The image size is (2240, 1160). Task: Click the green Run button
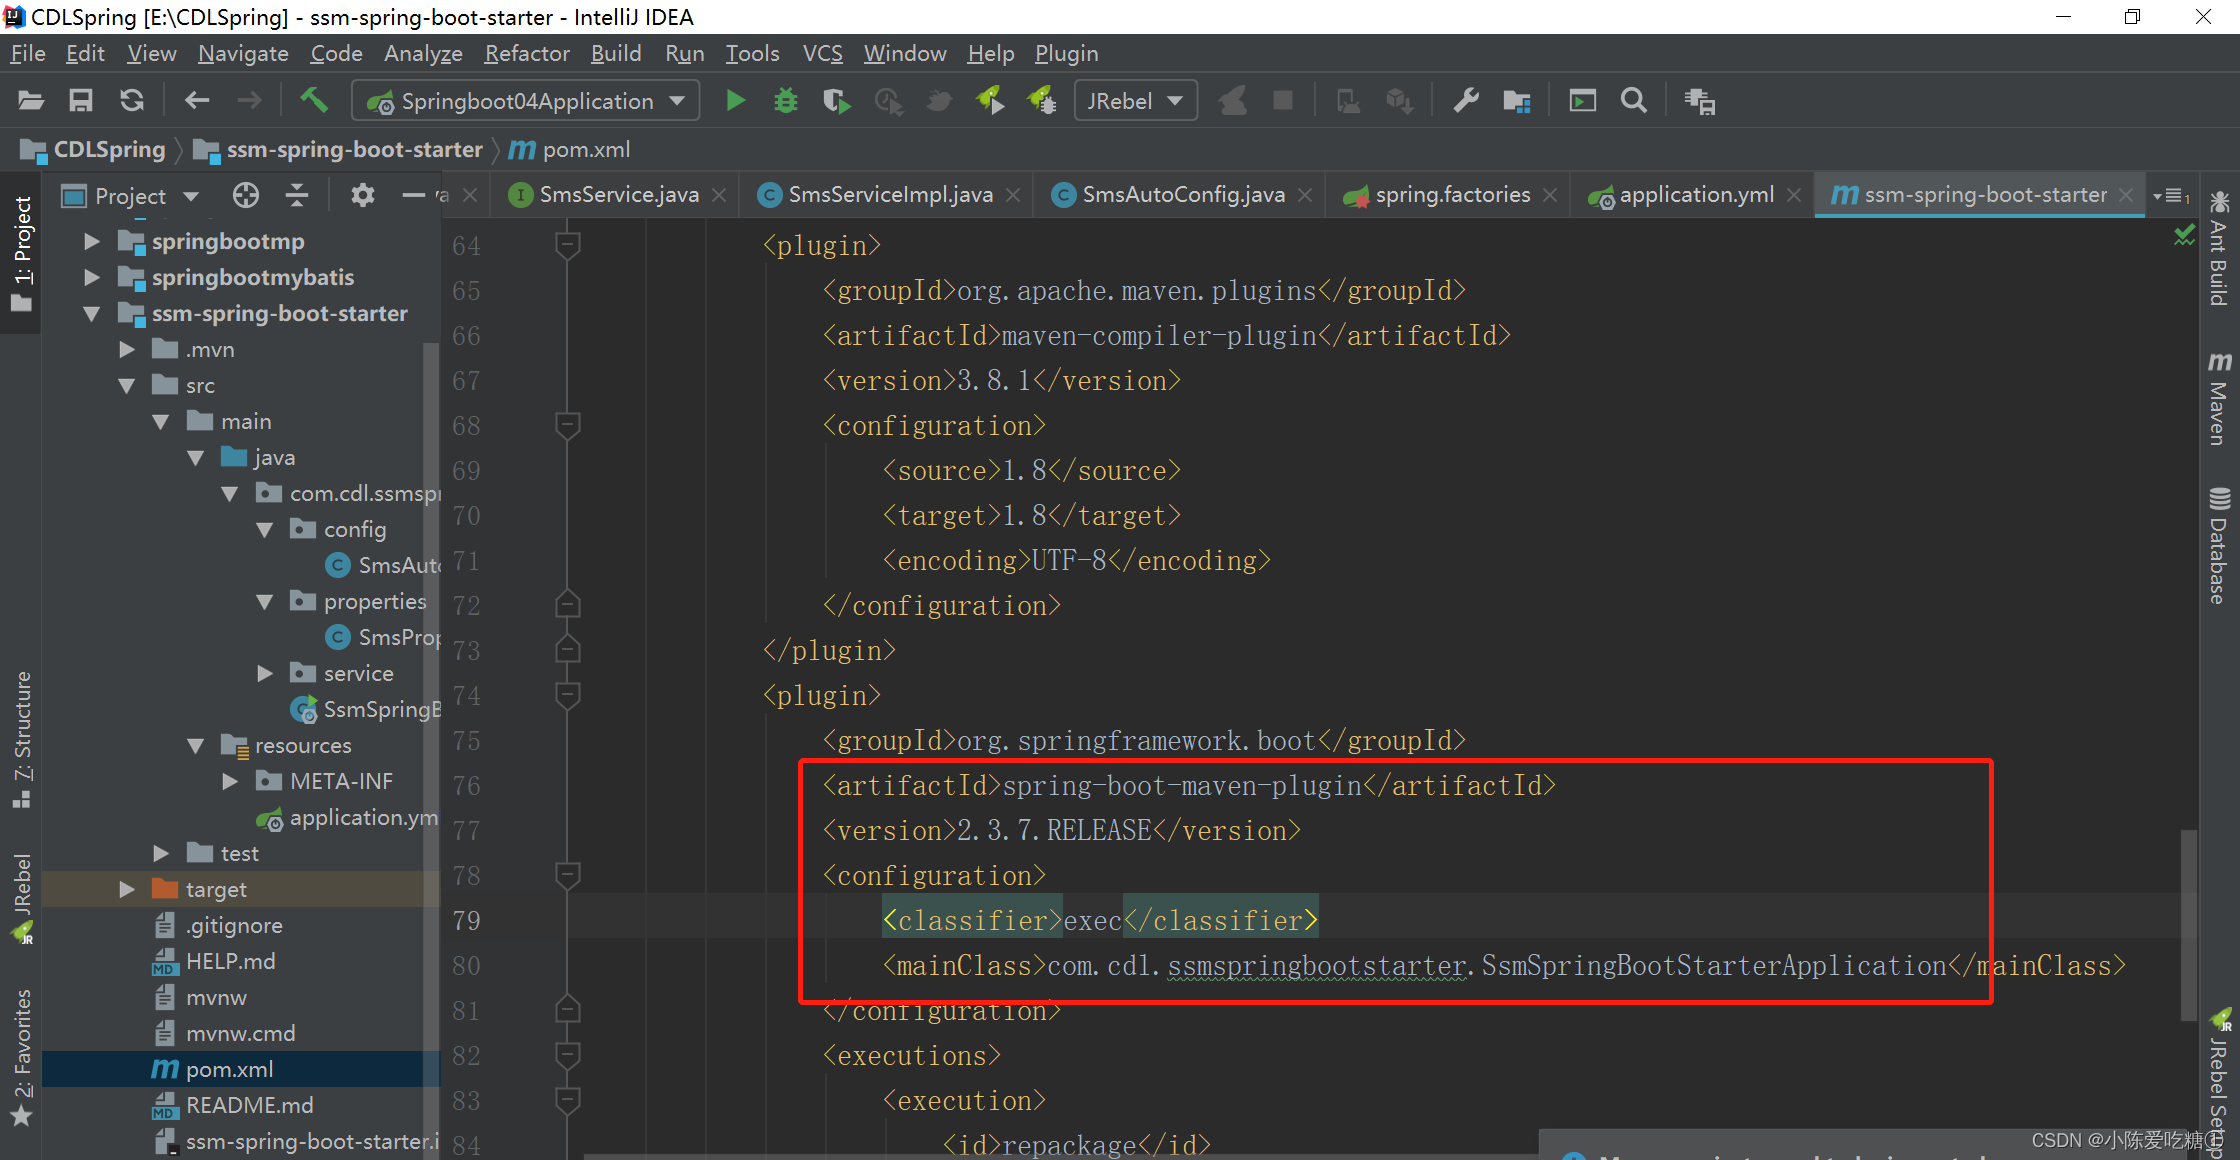tap(735, 101)
